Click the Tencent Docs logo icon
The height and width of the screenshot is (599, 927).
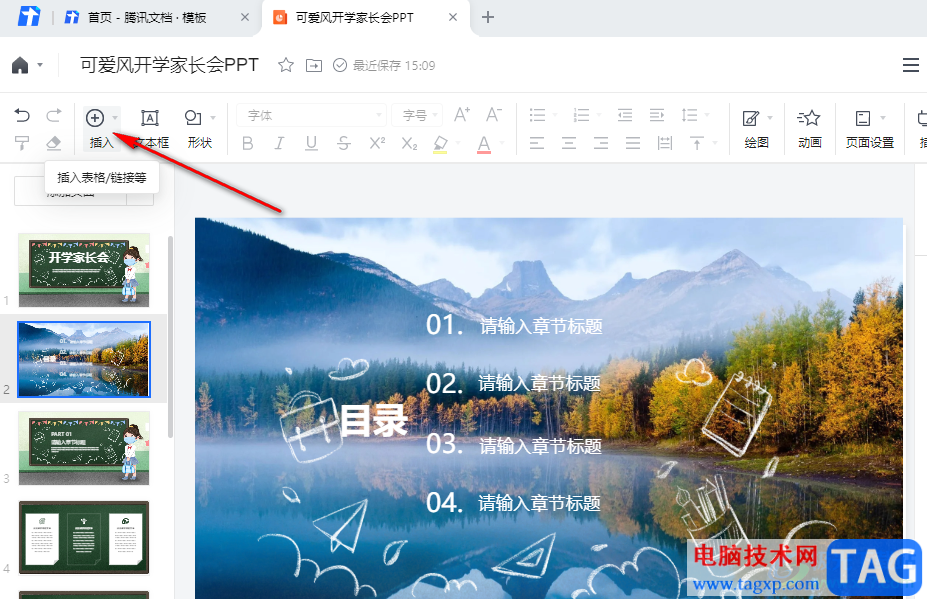[x=28, y=17]
